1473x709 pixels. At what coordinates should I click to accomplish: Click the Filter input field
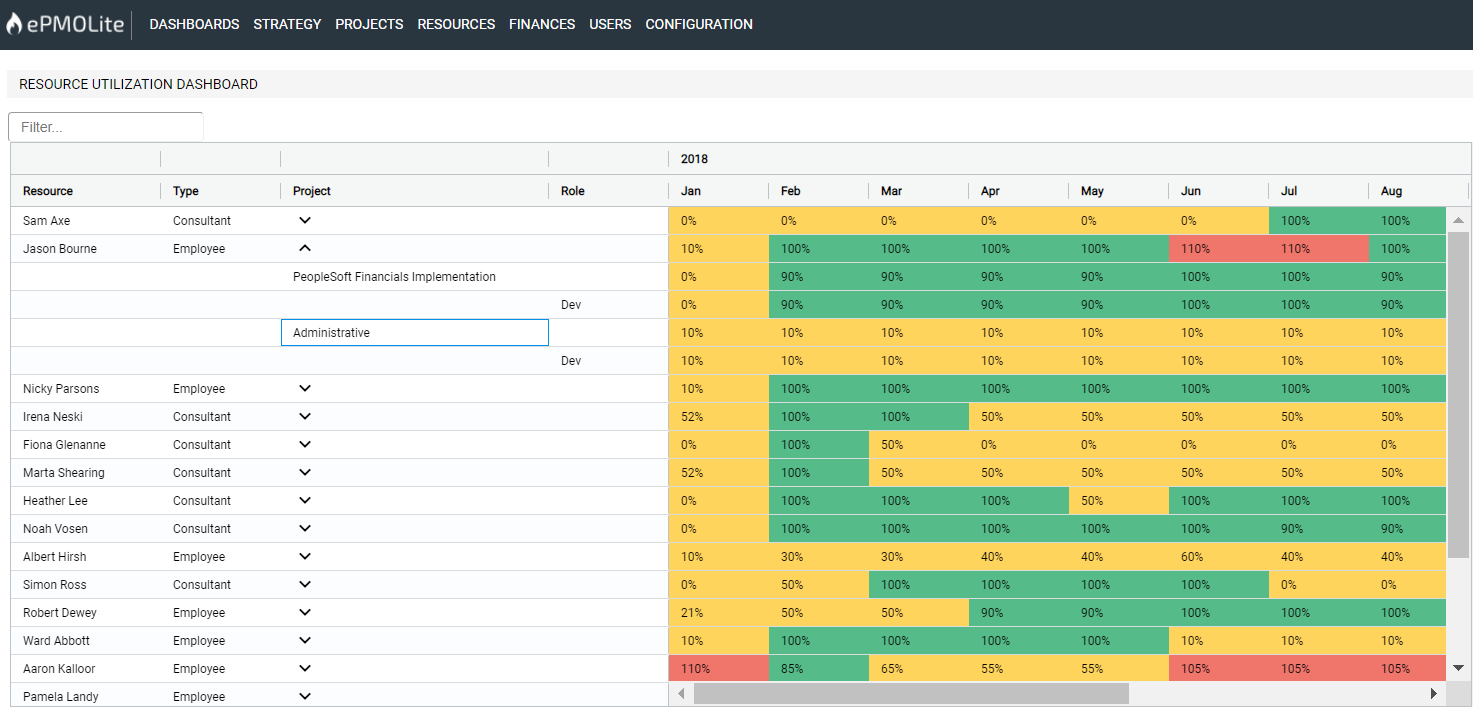pyautogui.click(x=106, y=127)
